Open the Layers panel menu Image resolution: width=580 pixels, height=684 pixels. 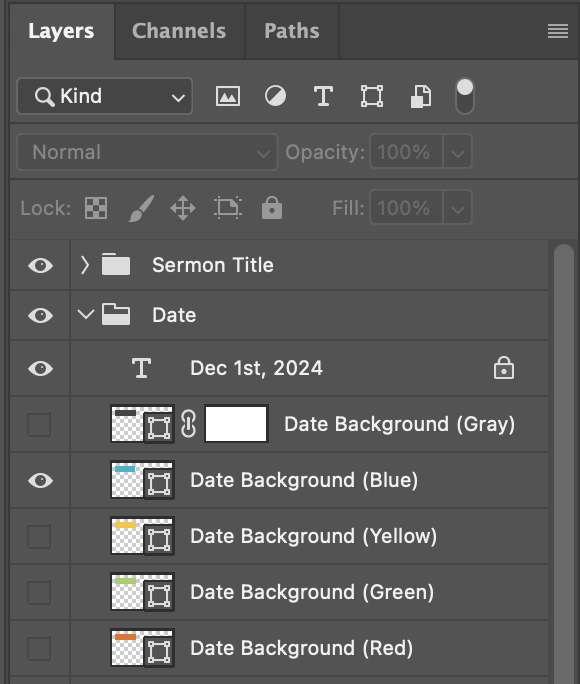tap(558, 31)
